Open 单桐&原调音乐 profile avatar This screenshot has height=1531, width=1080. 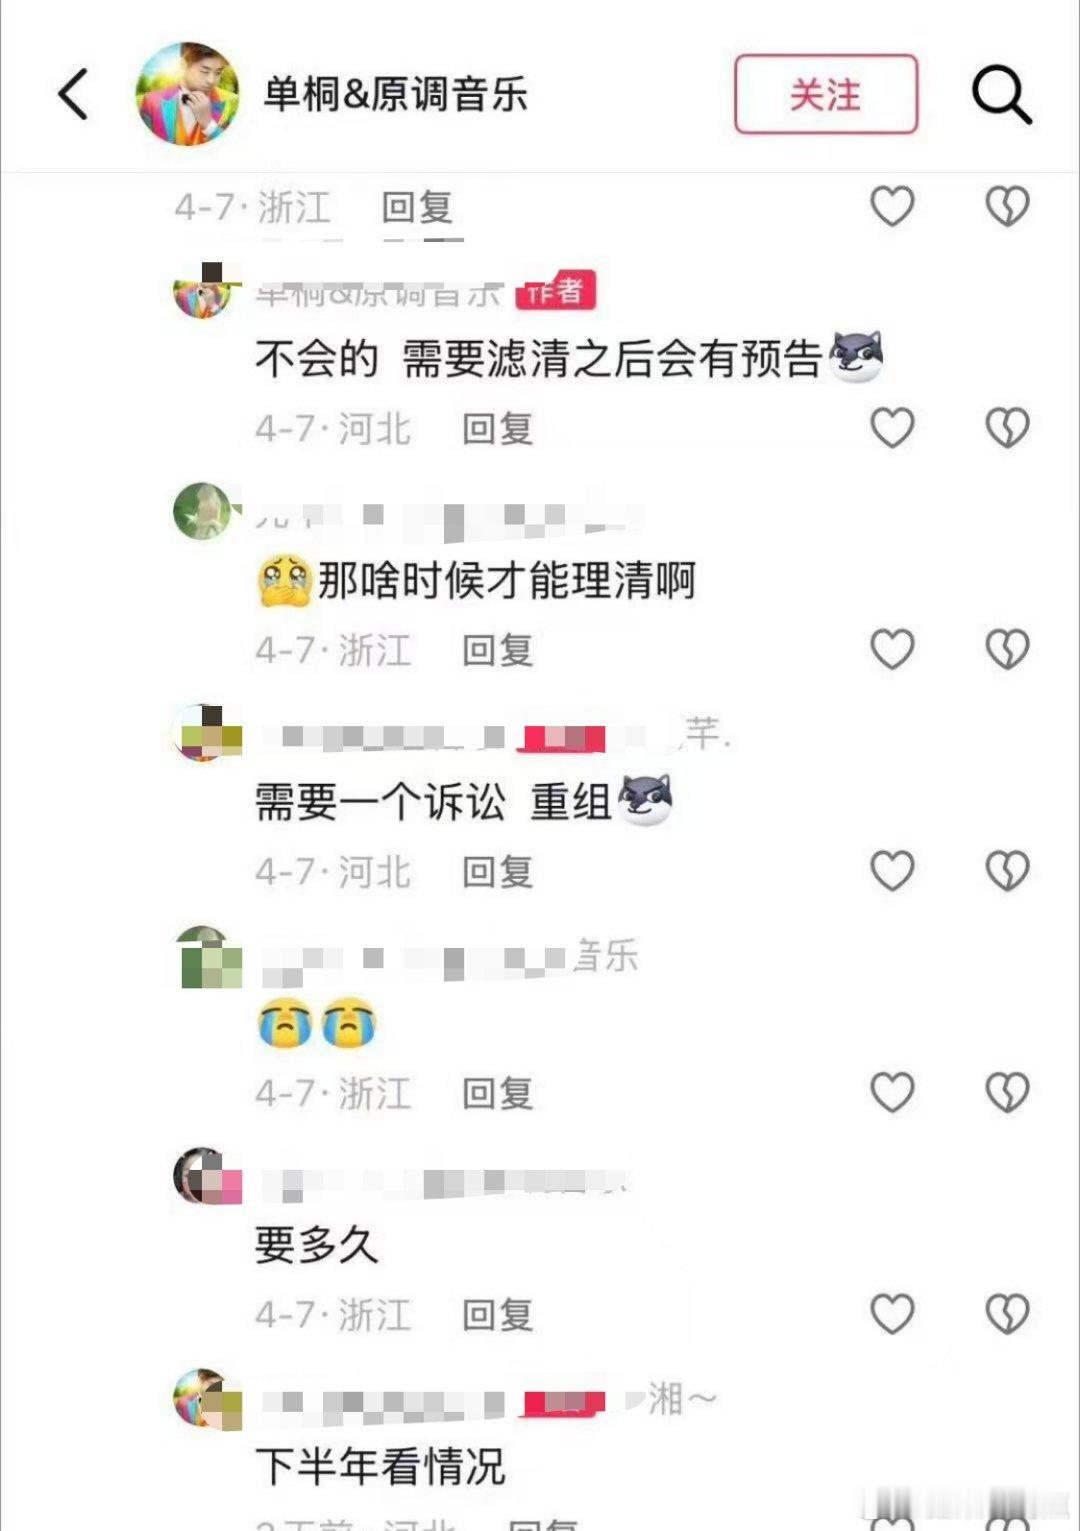(187, 94)
